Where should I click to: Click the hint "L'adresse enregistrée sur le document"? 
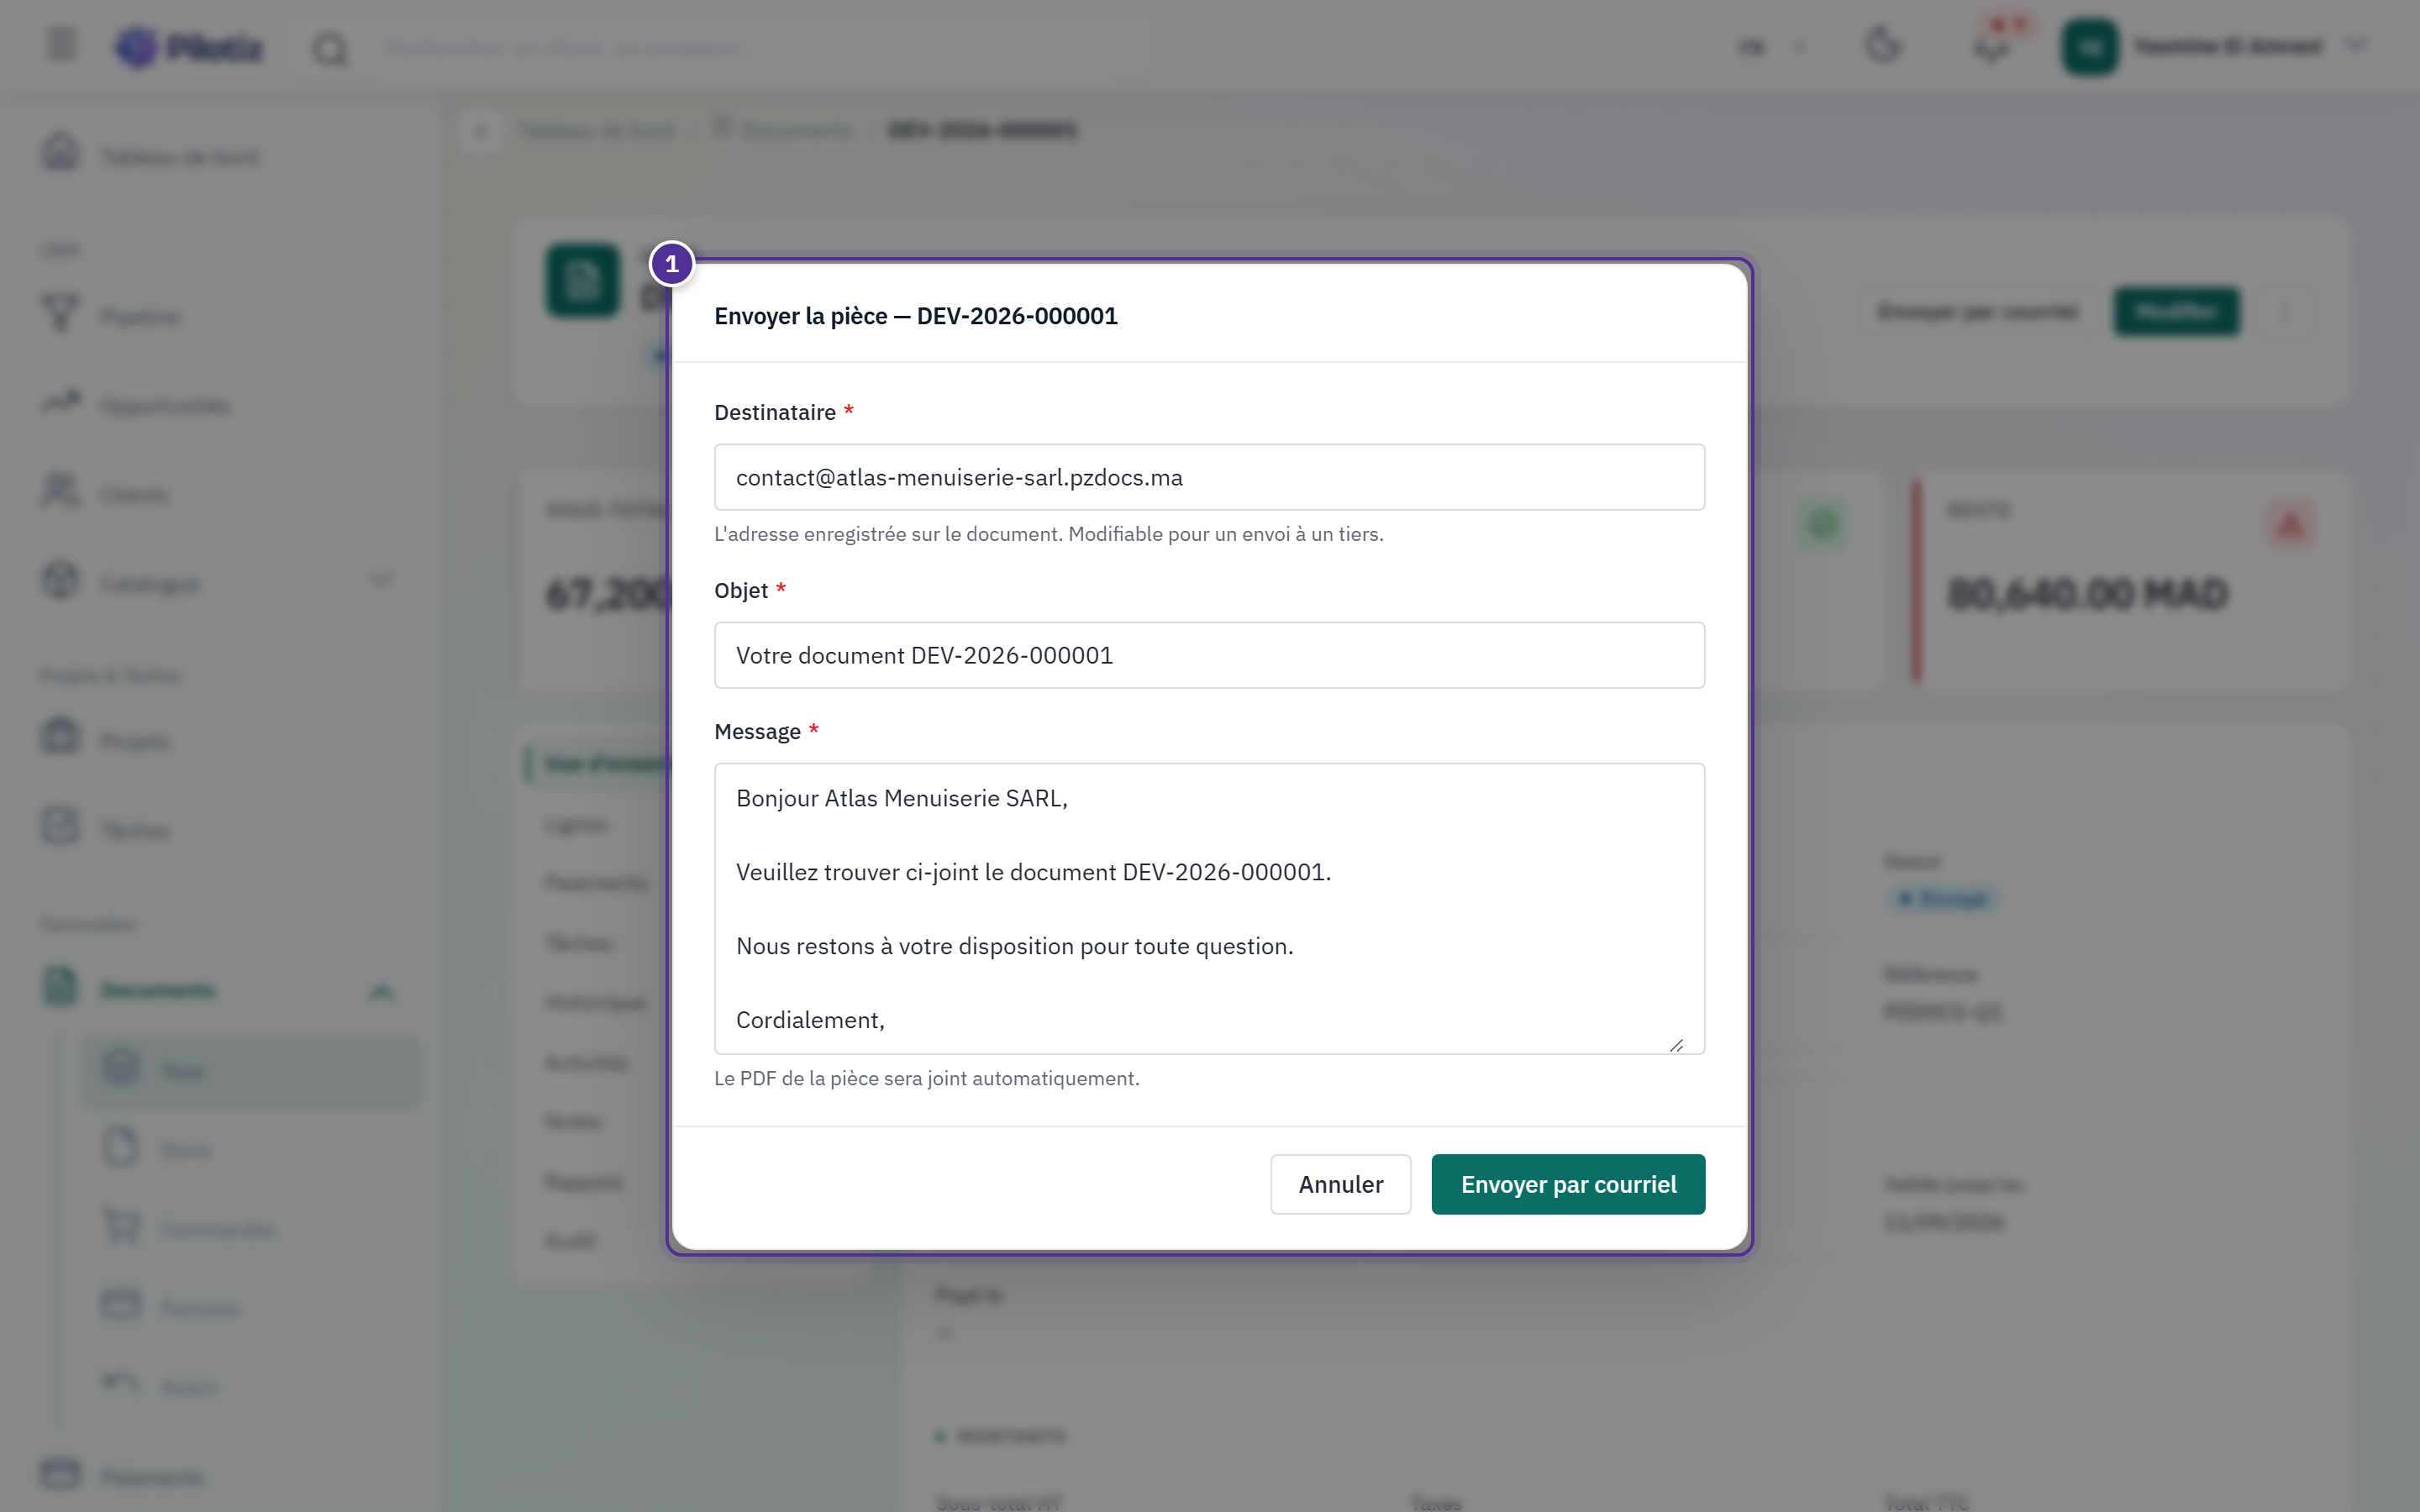point(888,534)
